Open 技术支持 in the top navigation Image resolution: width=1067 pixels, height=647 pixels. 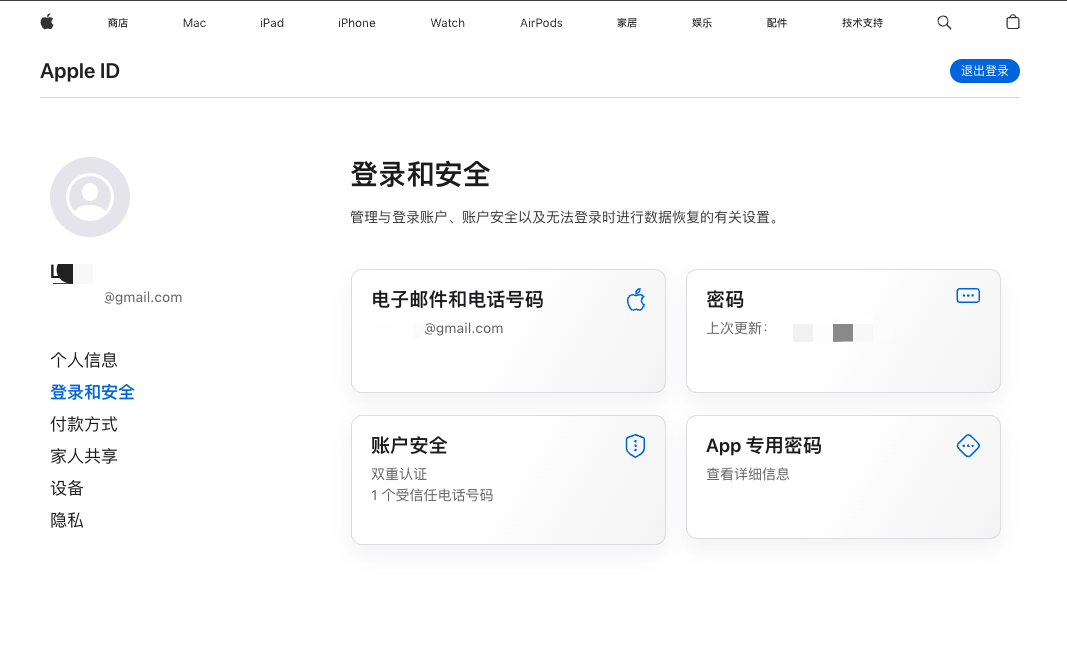coord(862,23)
